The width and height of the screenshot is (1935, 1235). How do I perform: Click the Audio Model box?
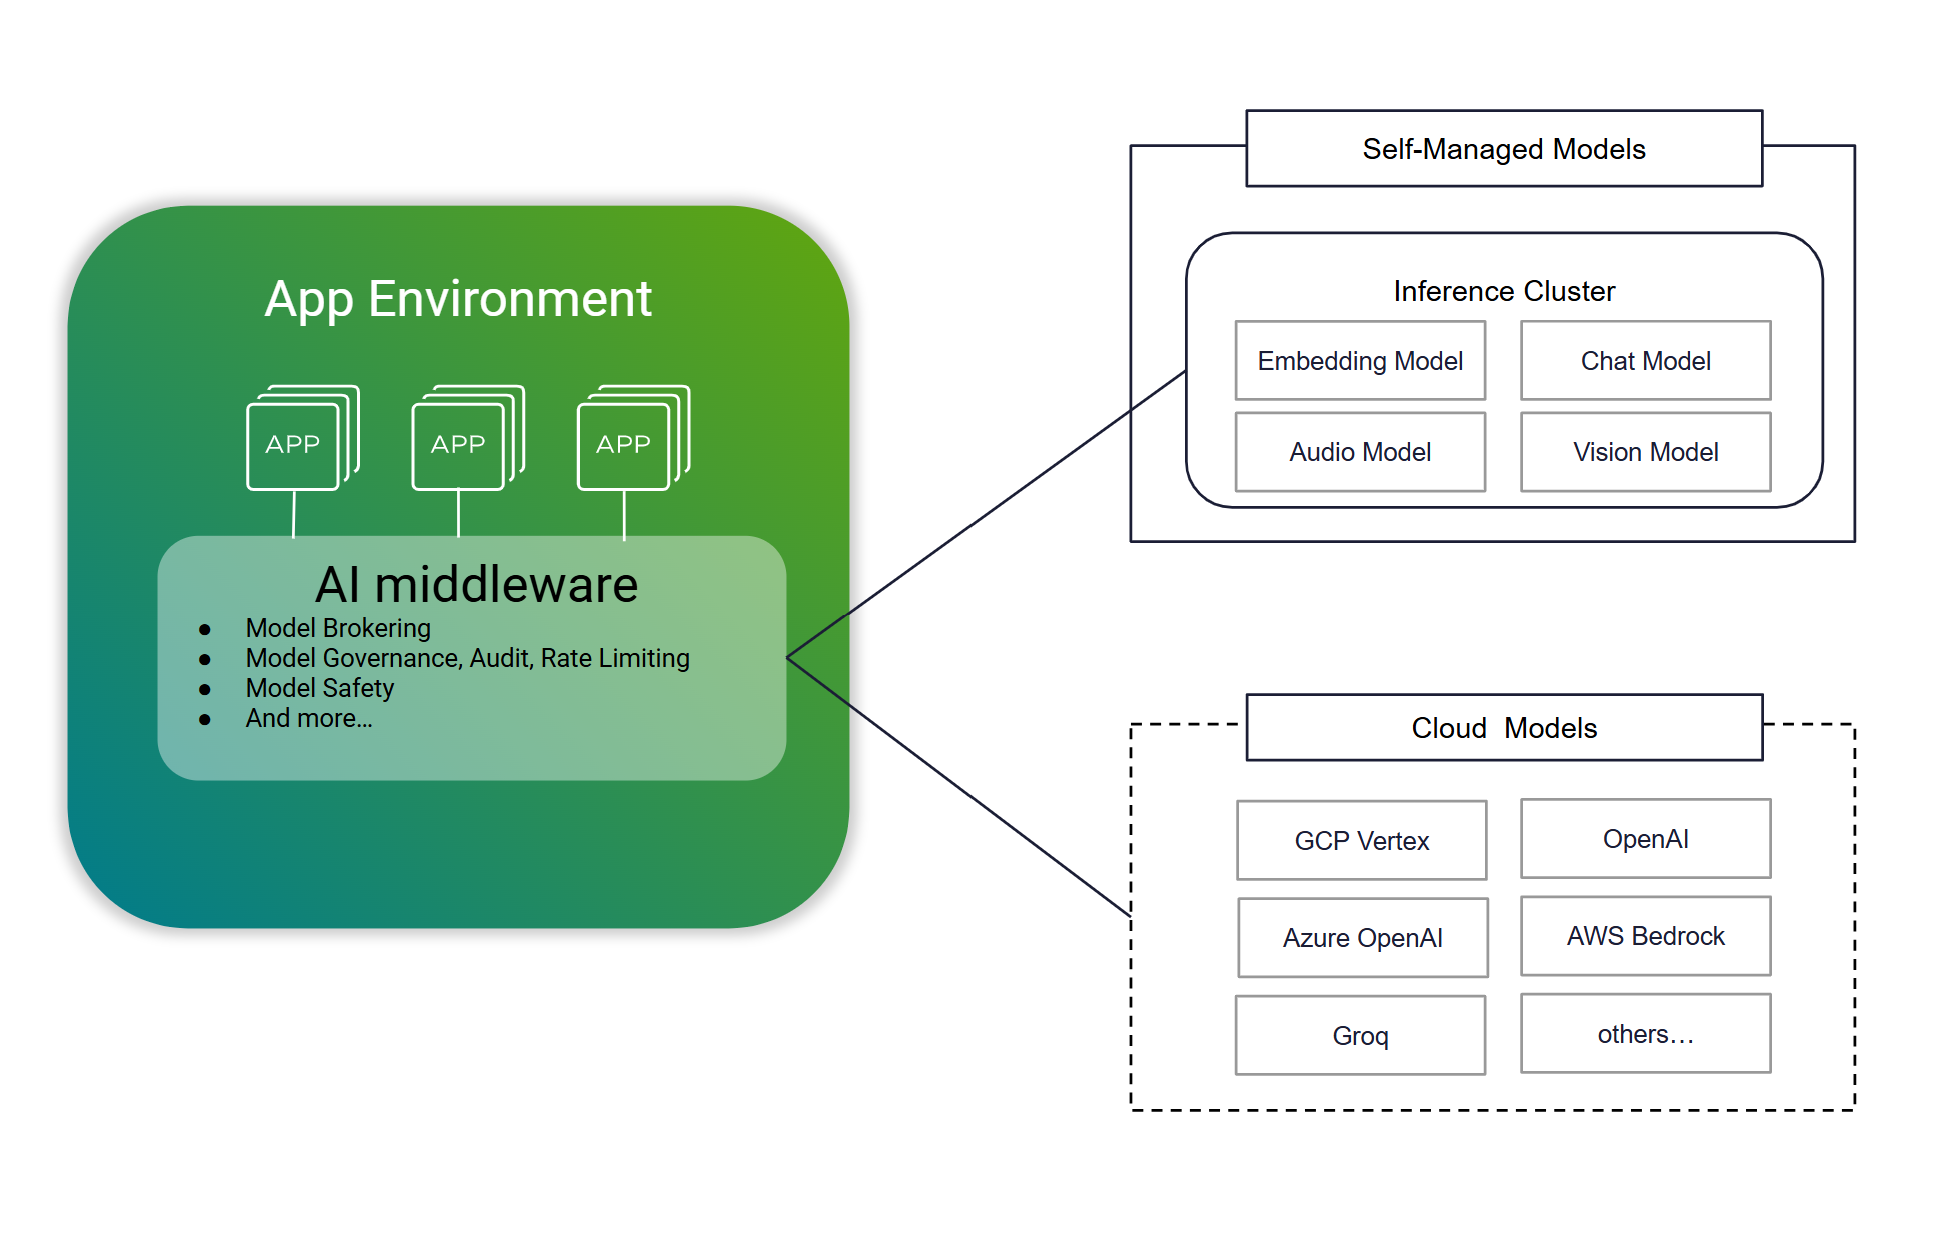coord(1360,452)
